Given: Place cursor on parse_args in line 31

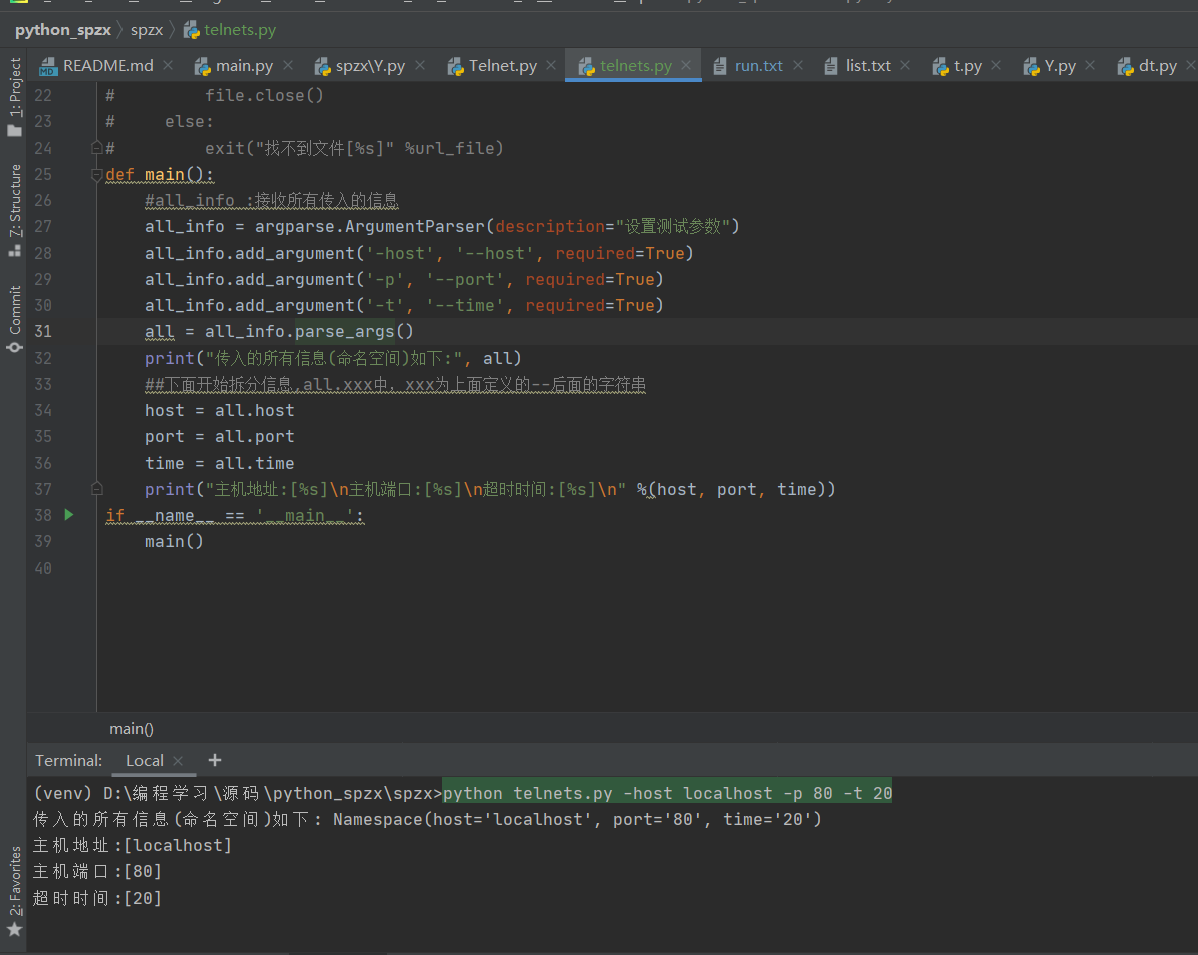Looking at the screenshot, I should (345, 332).
